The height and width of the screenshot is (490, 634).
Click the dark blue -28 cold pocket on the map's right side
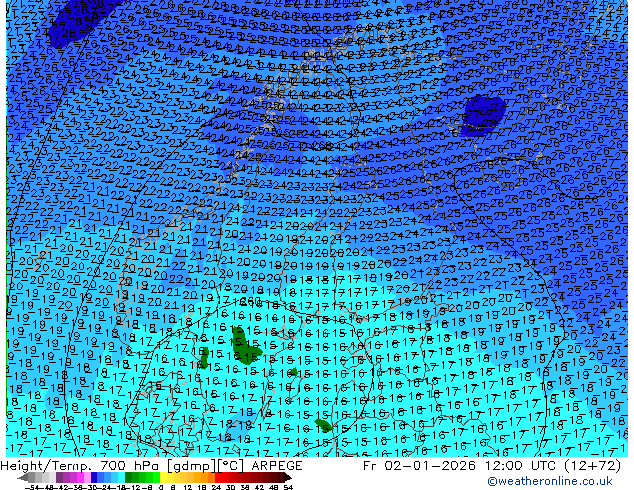point(484,114)
